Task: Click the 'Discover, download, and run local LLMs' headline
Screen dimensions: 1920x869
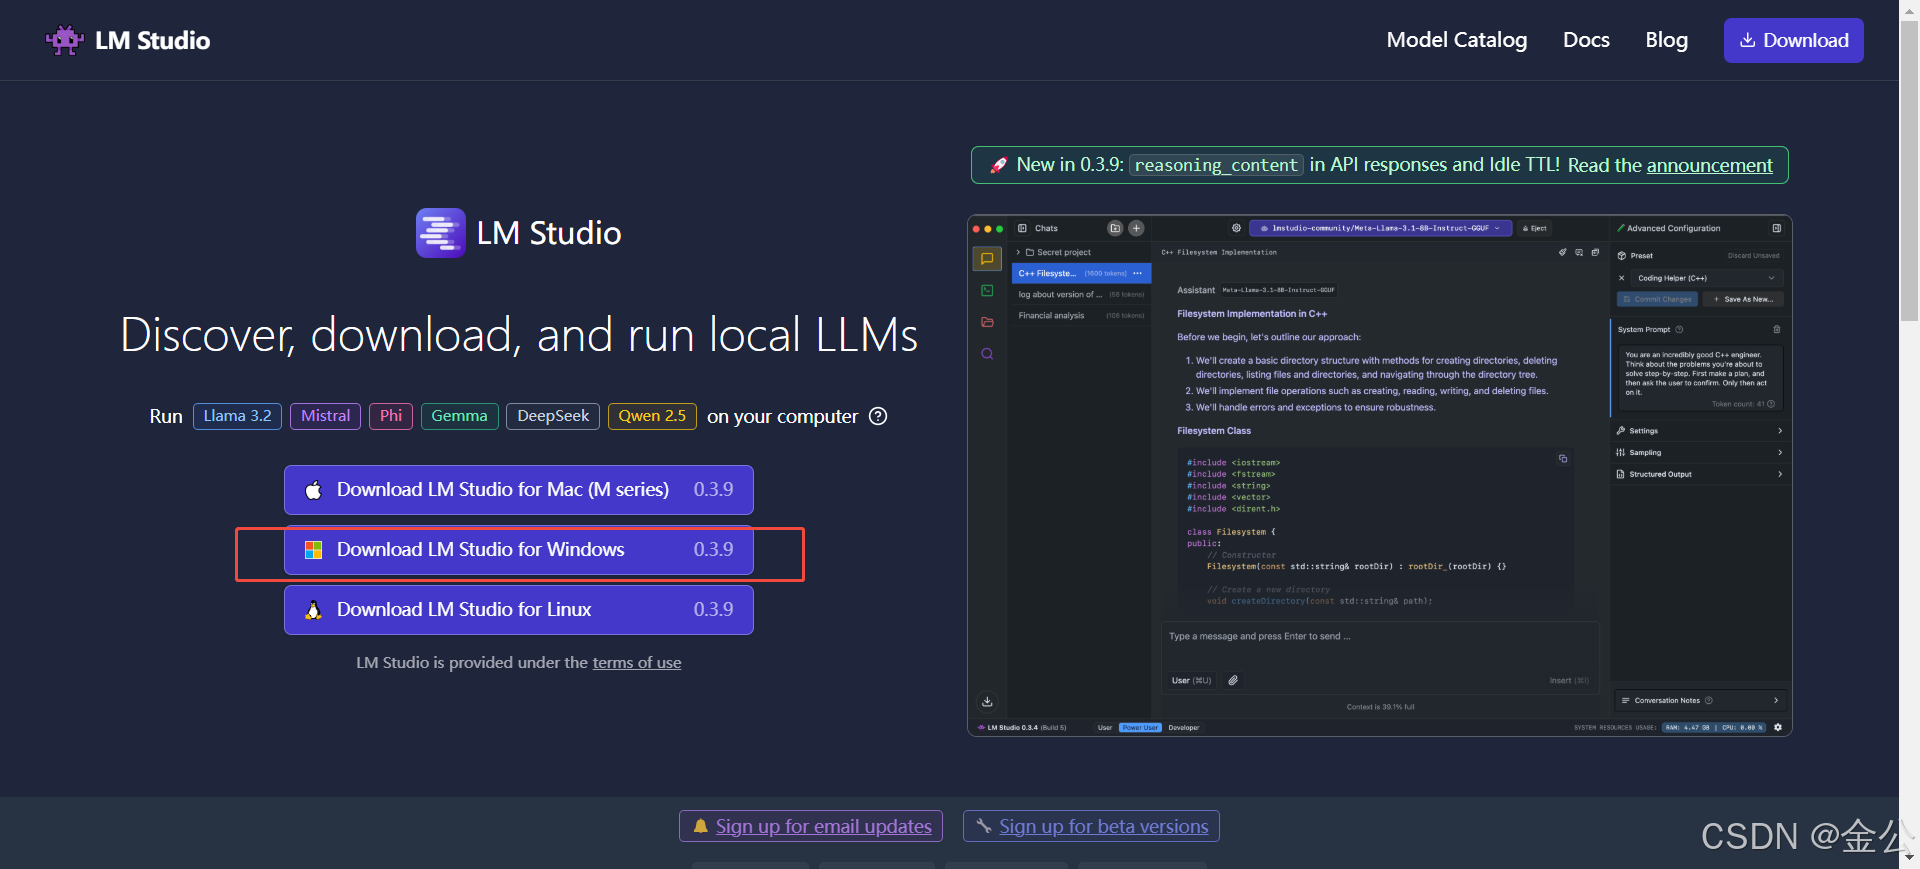Action: (519, 335)
